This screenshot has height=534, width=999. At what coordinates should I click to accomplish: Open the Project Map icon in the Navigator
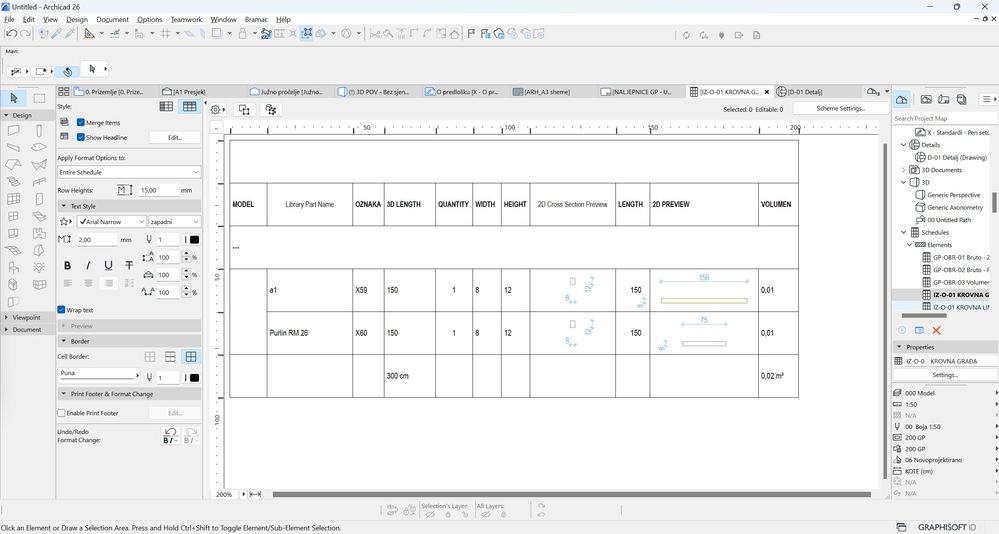coord(902,99)
